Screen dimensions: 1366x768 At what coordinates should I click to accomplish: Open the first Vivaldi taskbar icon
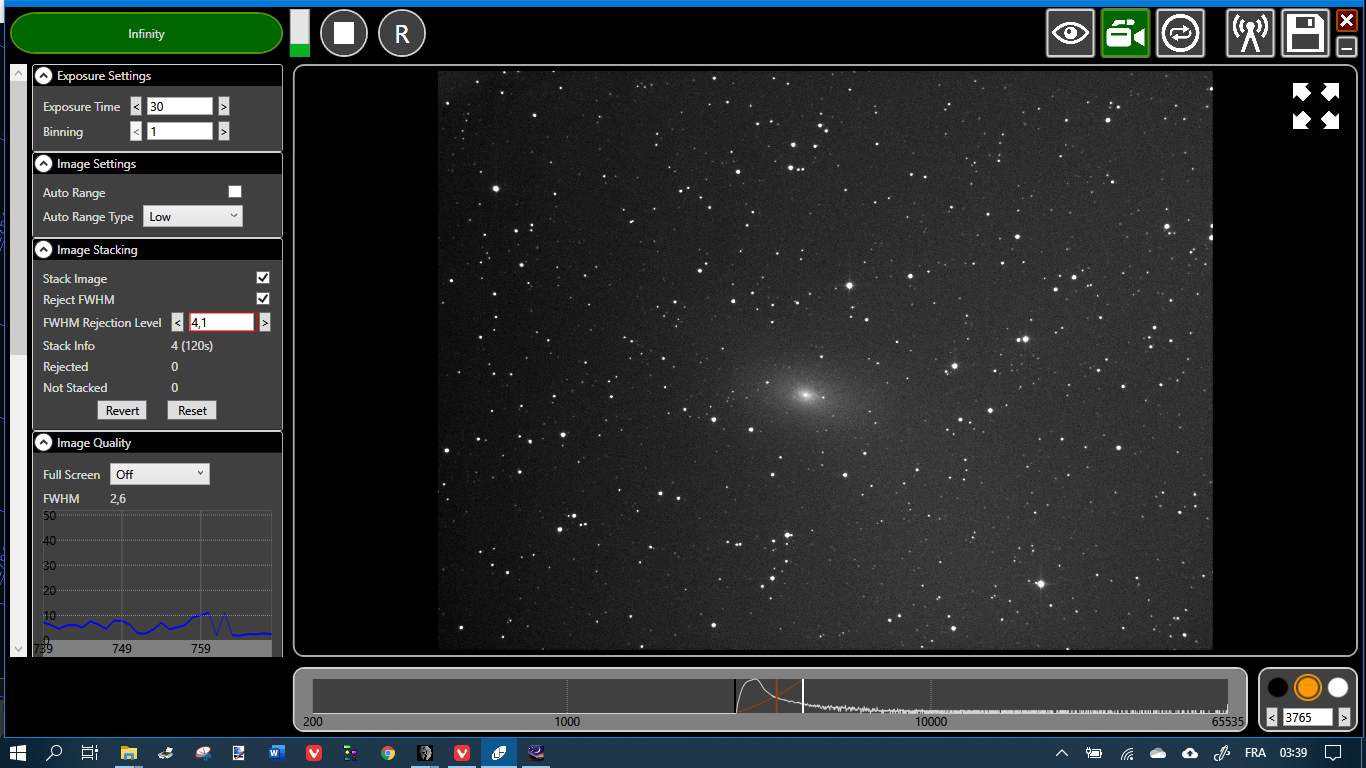[x=314, y=753]
